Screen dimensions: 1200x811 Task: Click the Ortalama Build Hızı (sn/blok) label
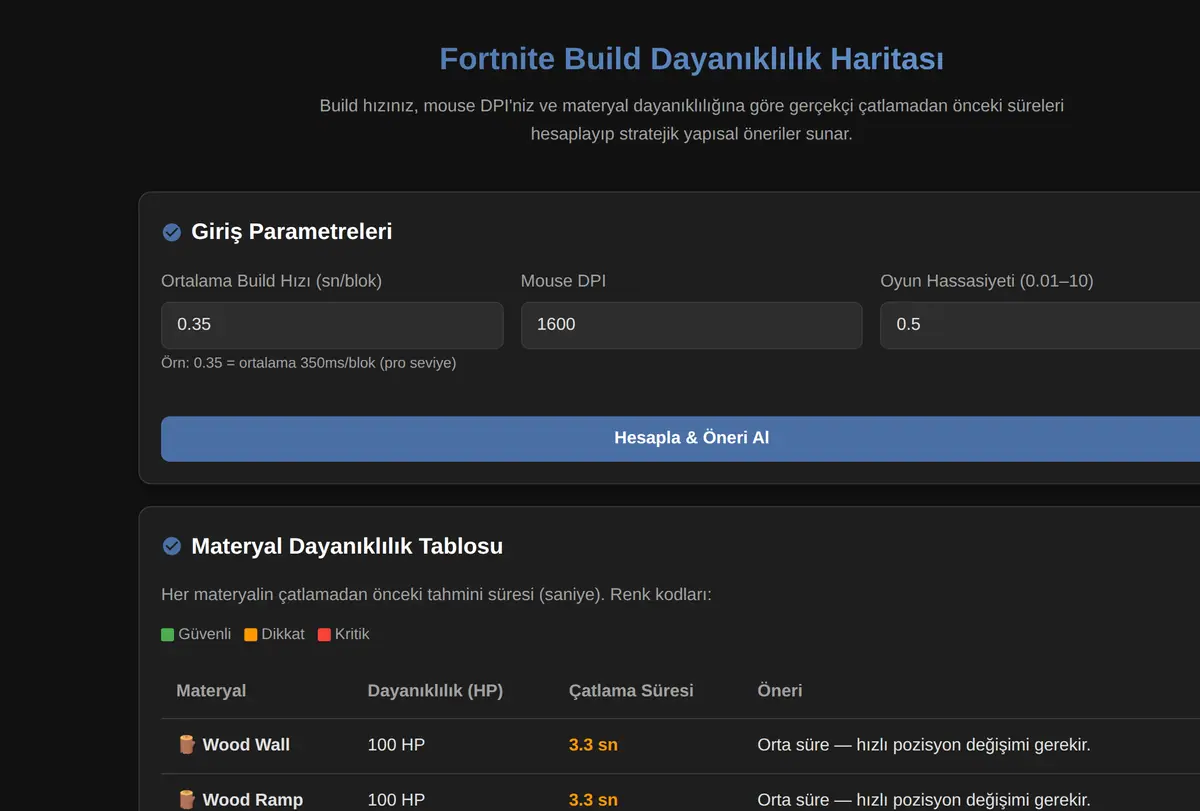click(x=271, y=281)
